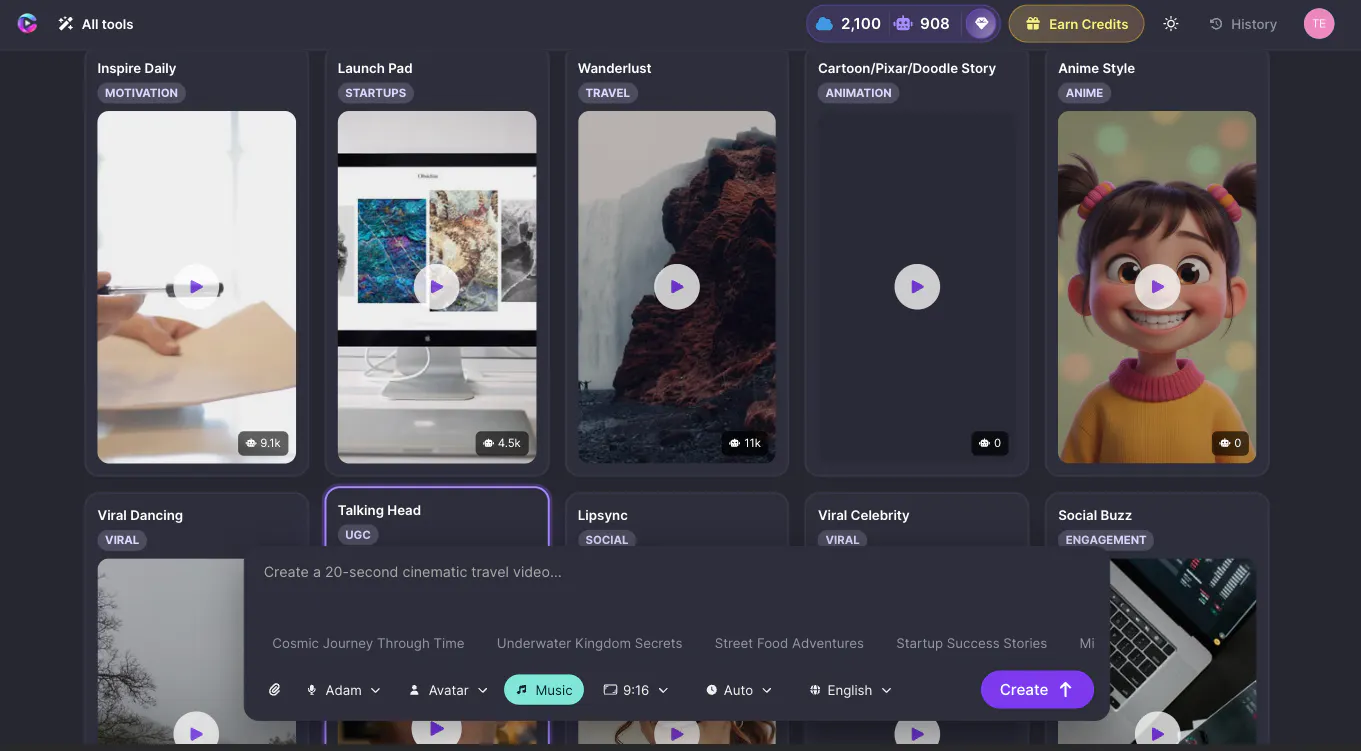Play the Inspire Daily video
The width and height of the screenshot is (1361, 751).
click(196, 287)
